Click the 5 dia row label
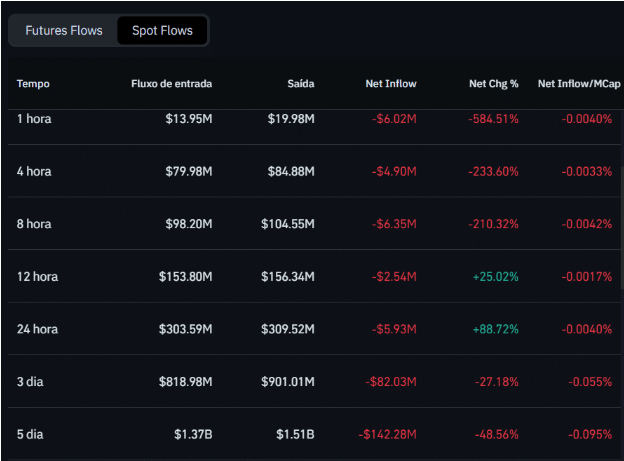Screen dimensions: 624x461 coord(30,434)
